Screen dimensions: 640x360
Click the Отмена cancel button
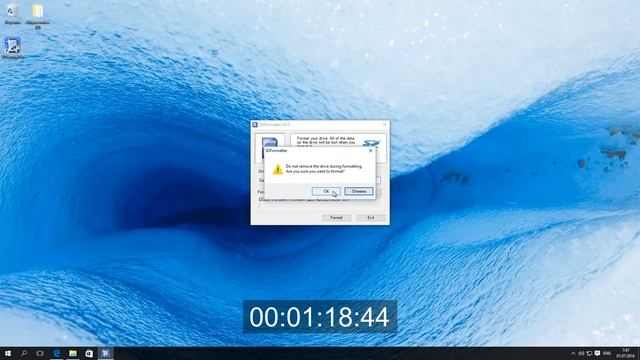pyautogui.click(x=359, y=191)
